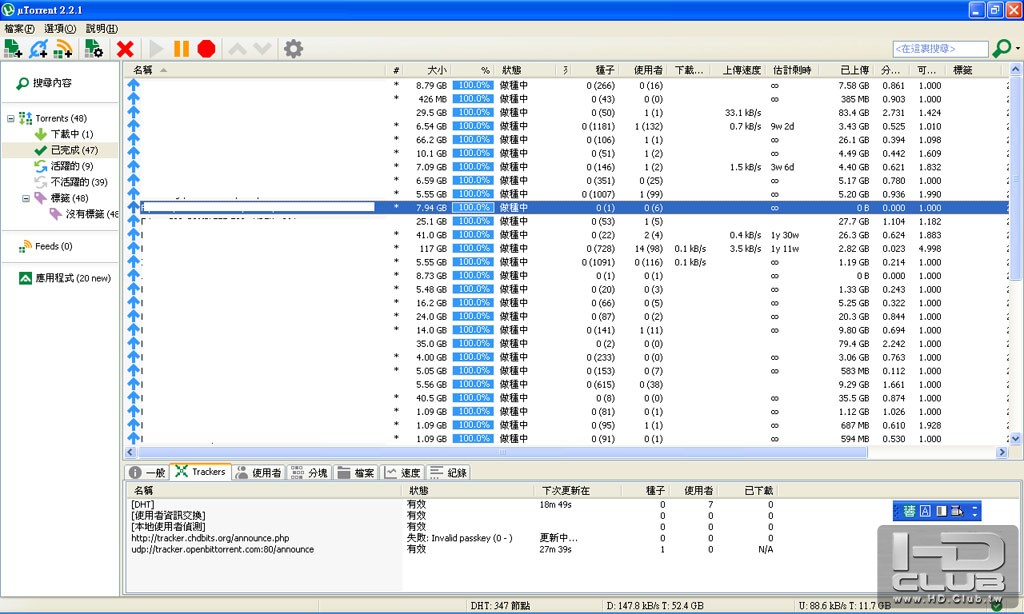Select 下載中 (1) category

[72, 134]
